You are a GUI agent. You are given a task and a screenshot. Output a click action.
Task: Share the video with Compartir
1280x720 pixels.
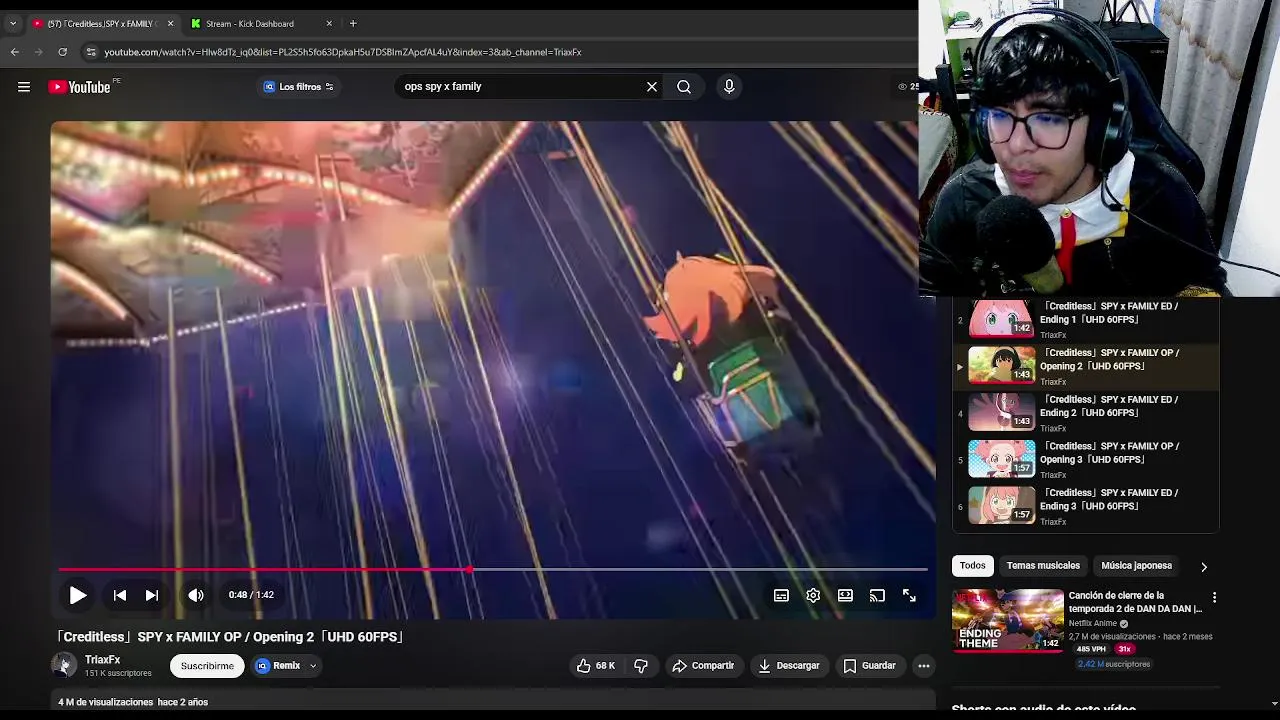click(x=703, y=665)
